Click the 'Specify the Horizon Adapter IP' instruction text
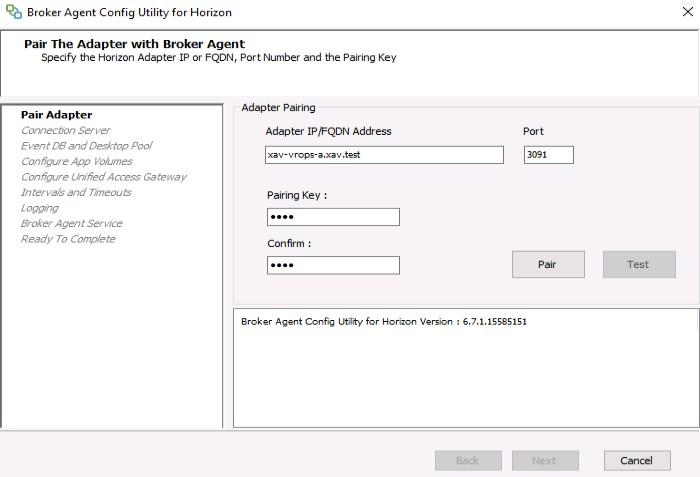Viewport: 700px width, 477px height. click(219, 58)
